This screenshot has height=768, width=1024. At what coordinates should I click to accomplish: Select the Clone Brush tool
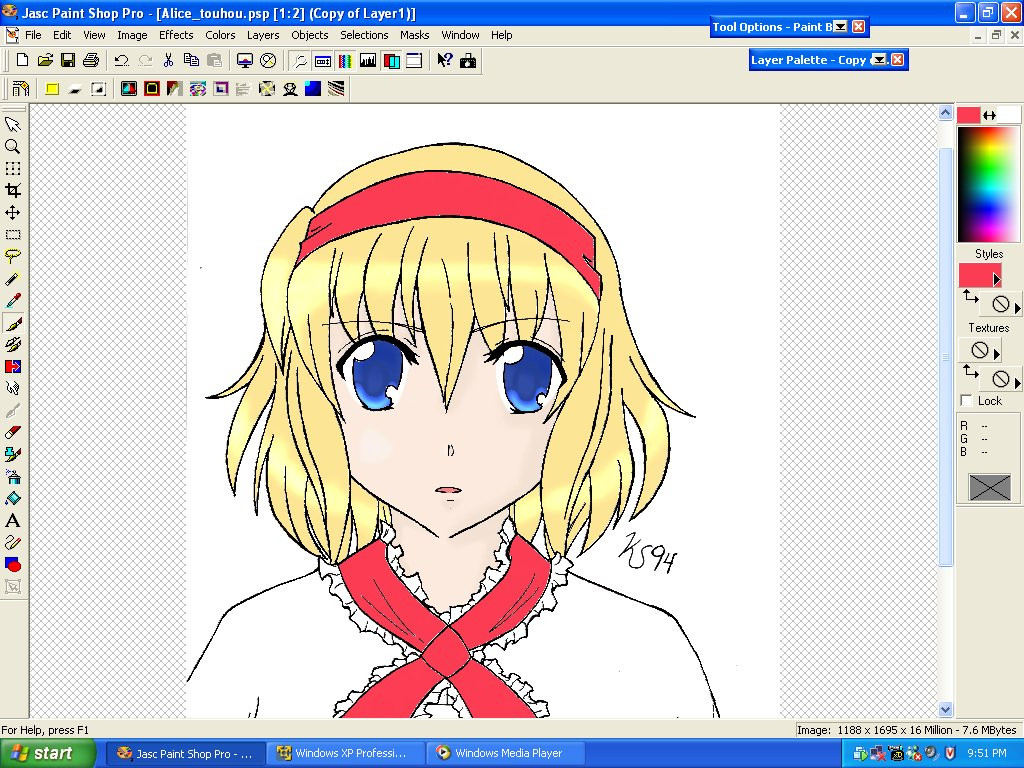click(x=12, y=344)
